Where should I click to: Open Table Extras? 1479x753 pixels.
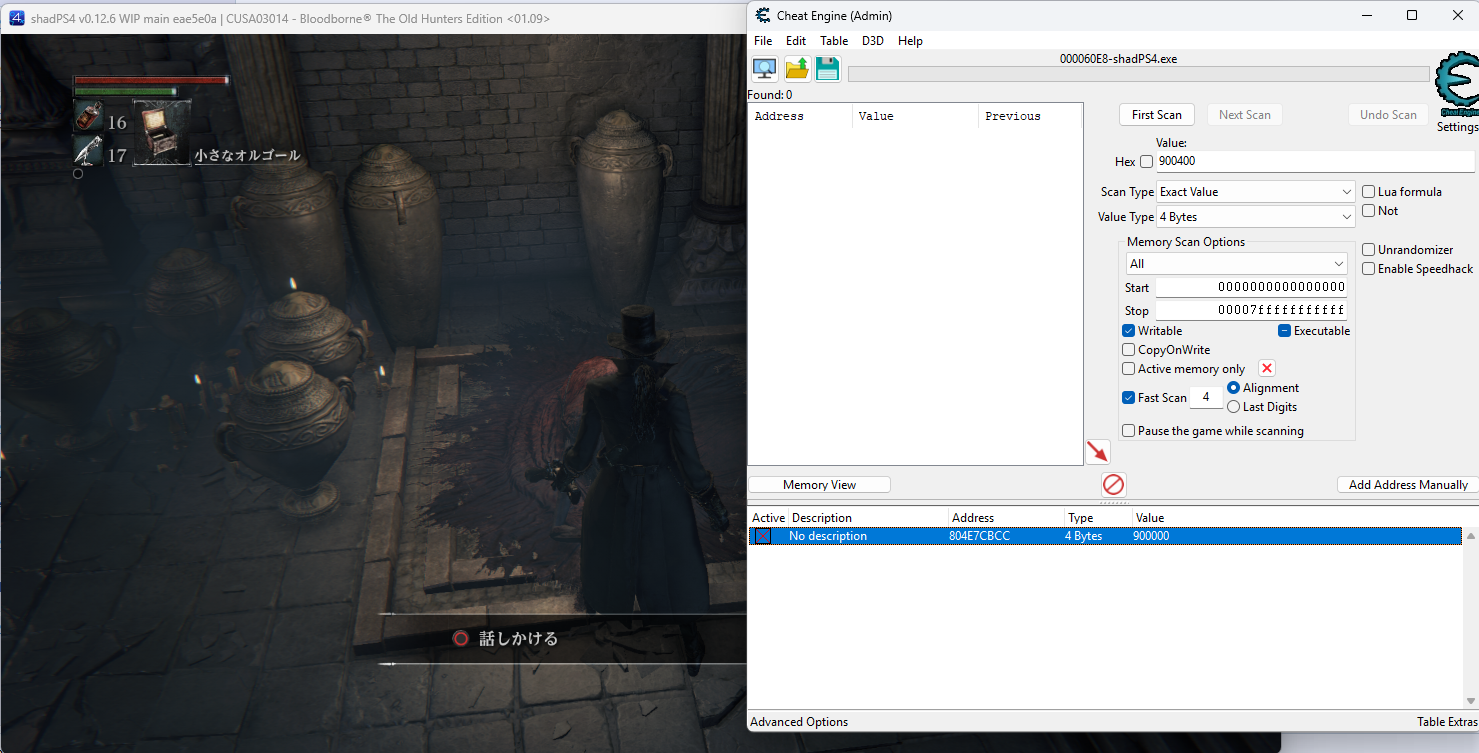tap(1446, 722)
